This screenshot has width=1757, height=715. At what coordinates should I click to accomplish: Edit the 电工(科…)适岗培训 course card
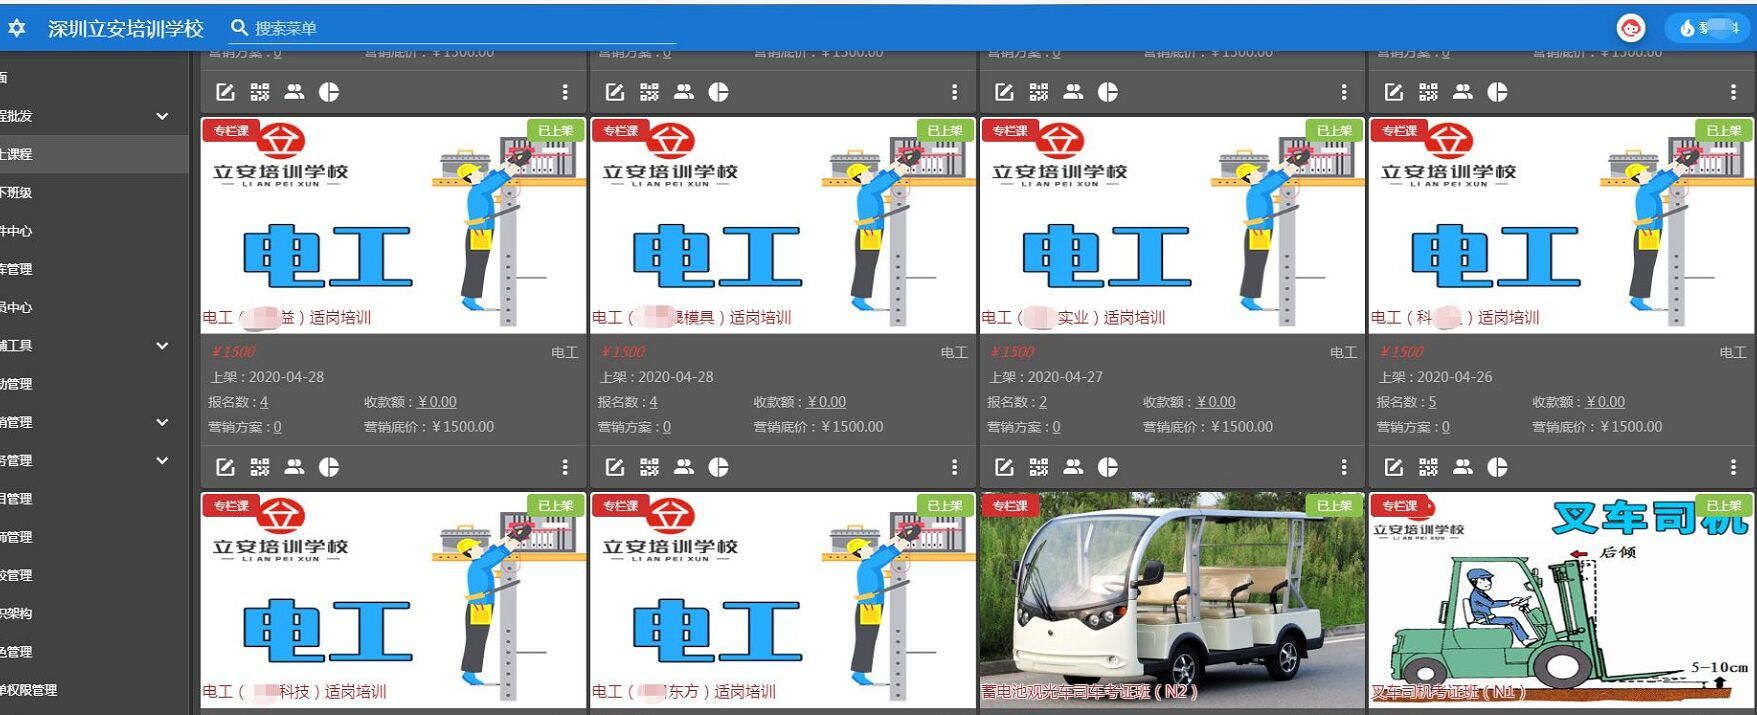[1394, 467]
